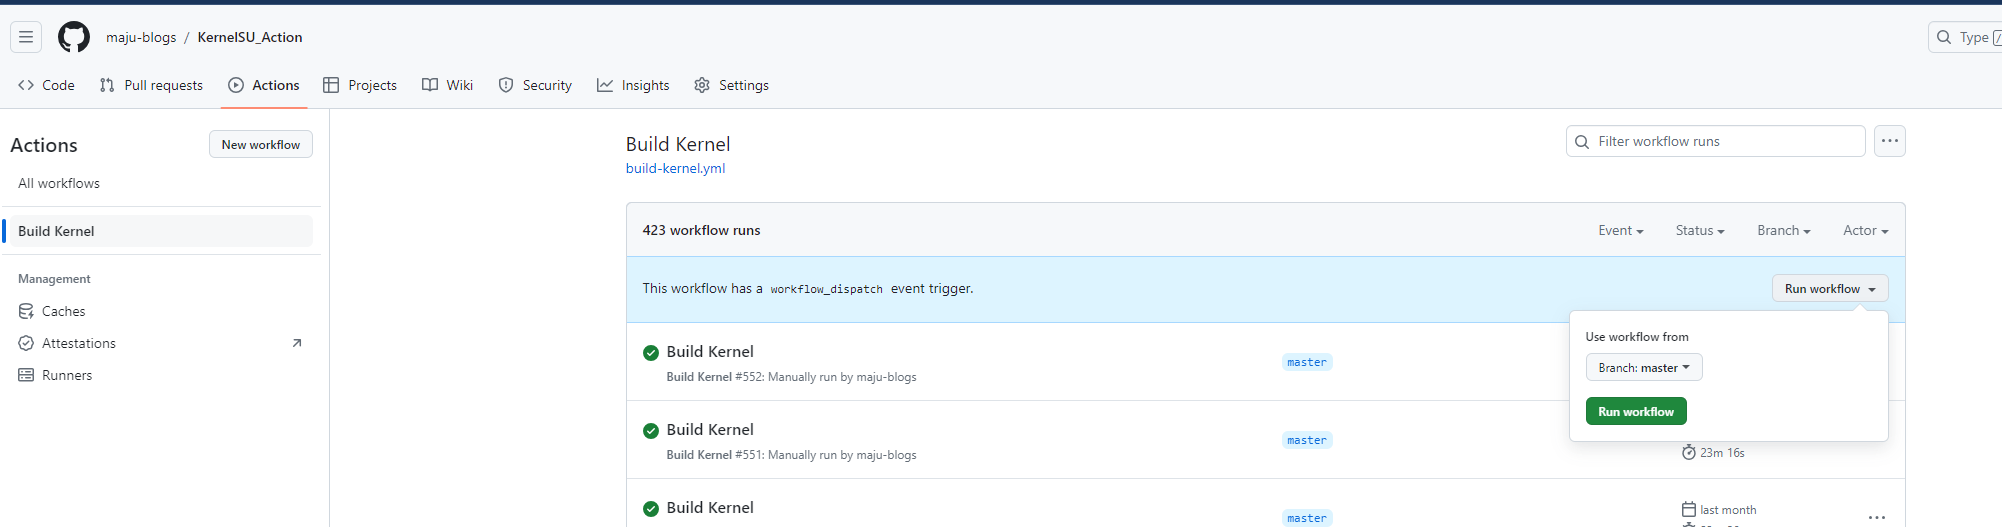Expand the Event filter dropdown
This screenshot has width=2002, height=527.
1620,230
